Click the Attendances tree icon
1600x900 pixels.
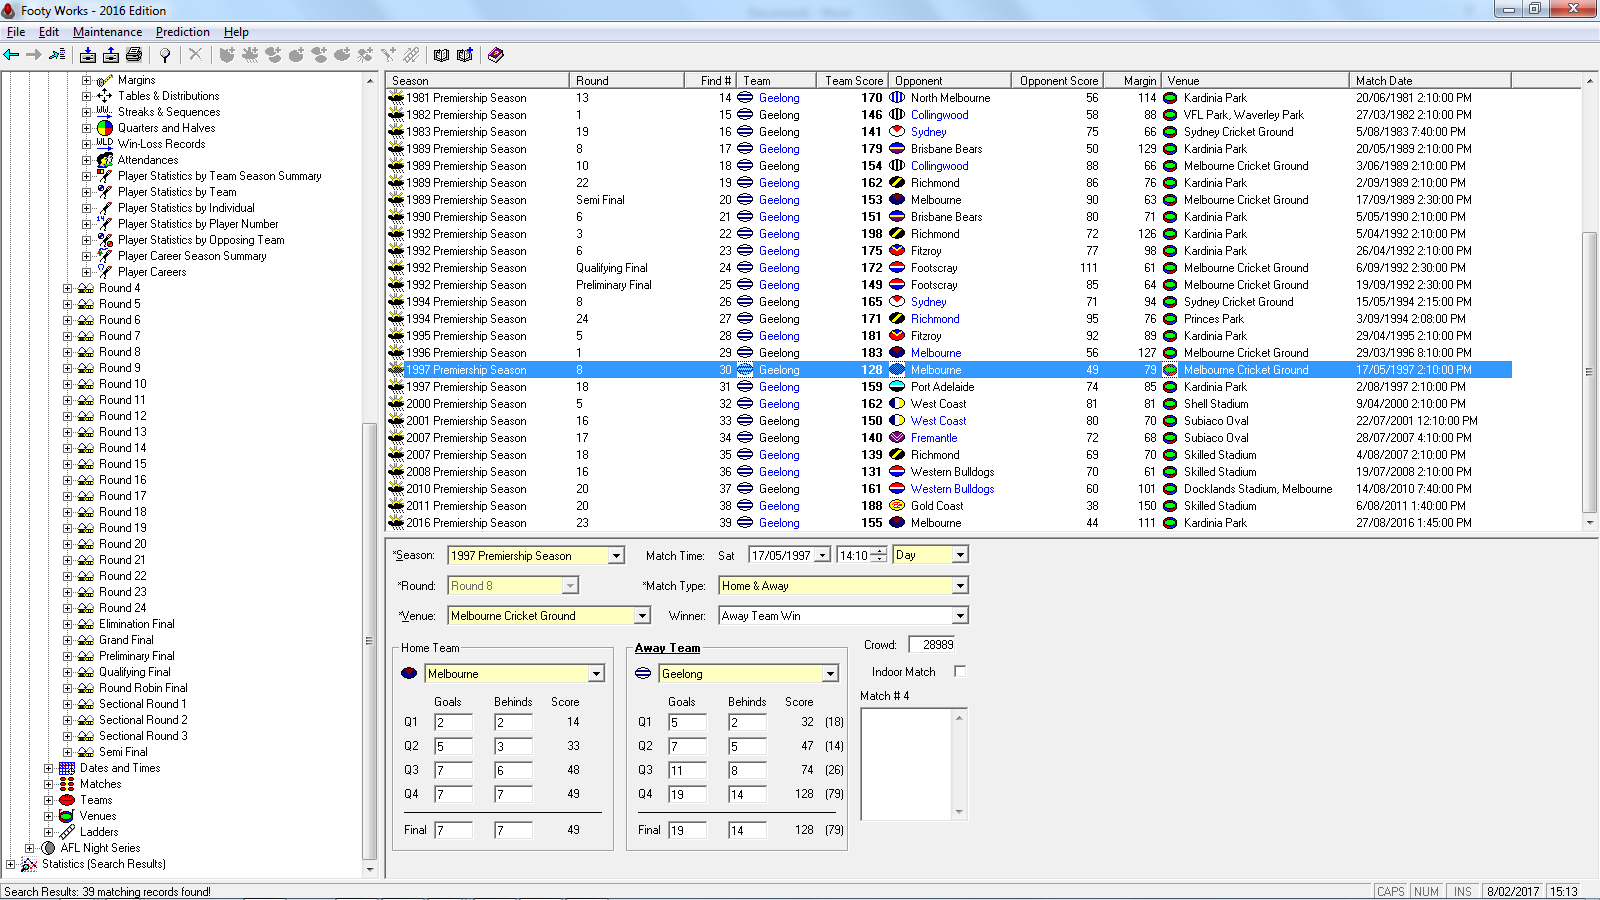coord(105,160)
